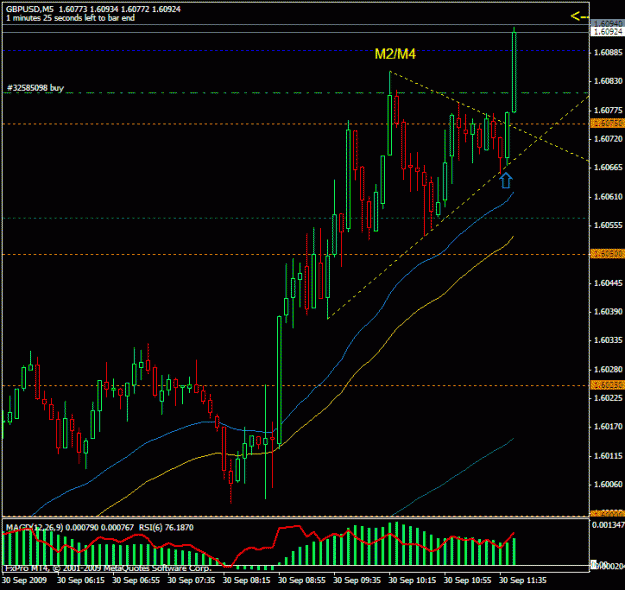
Task: Click the 0.001347 indicator scale value
Action: click(x=608, y=525)
